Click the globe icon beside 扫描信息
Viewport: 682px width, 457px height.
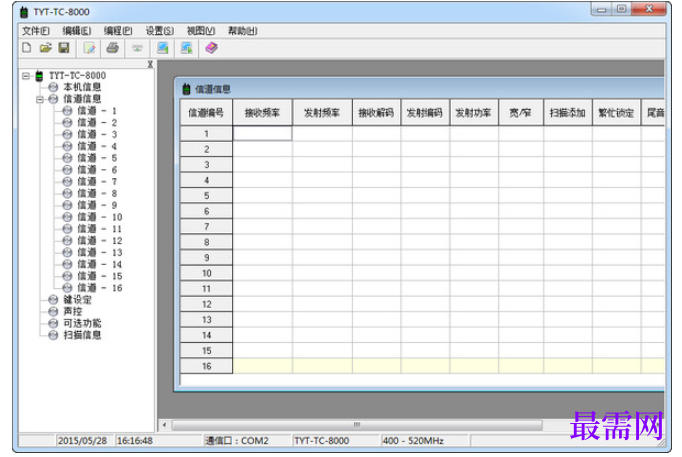[53, 335]
